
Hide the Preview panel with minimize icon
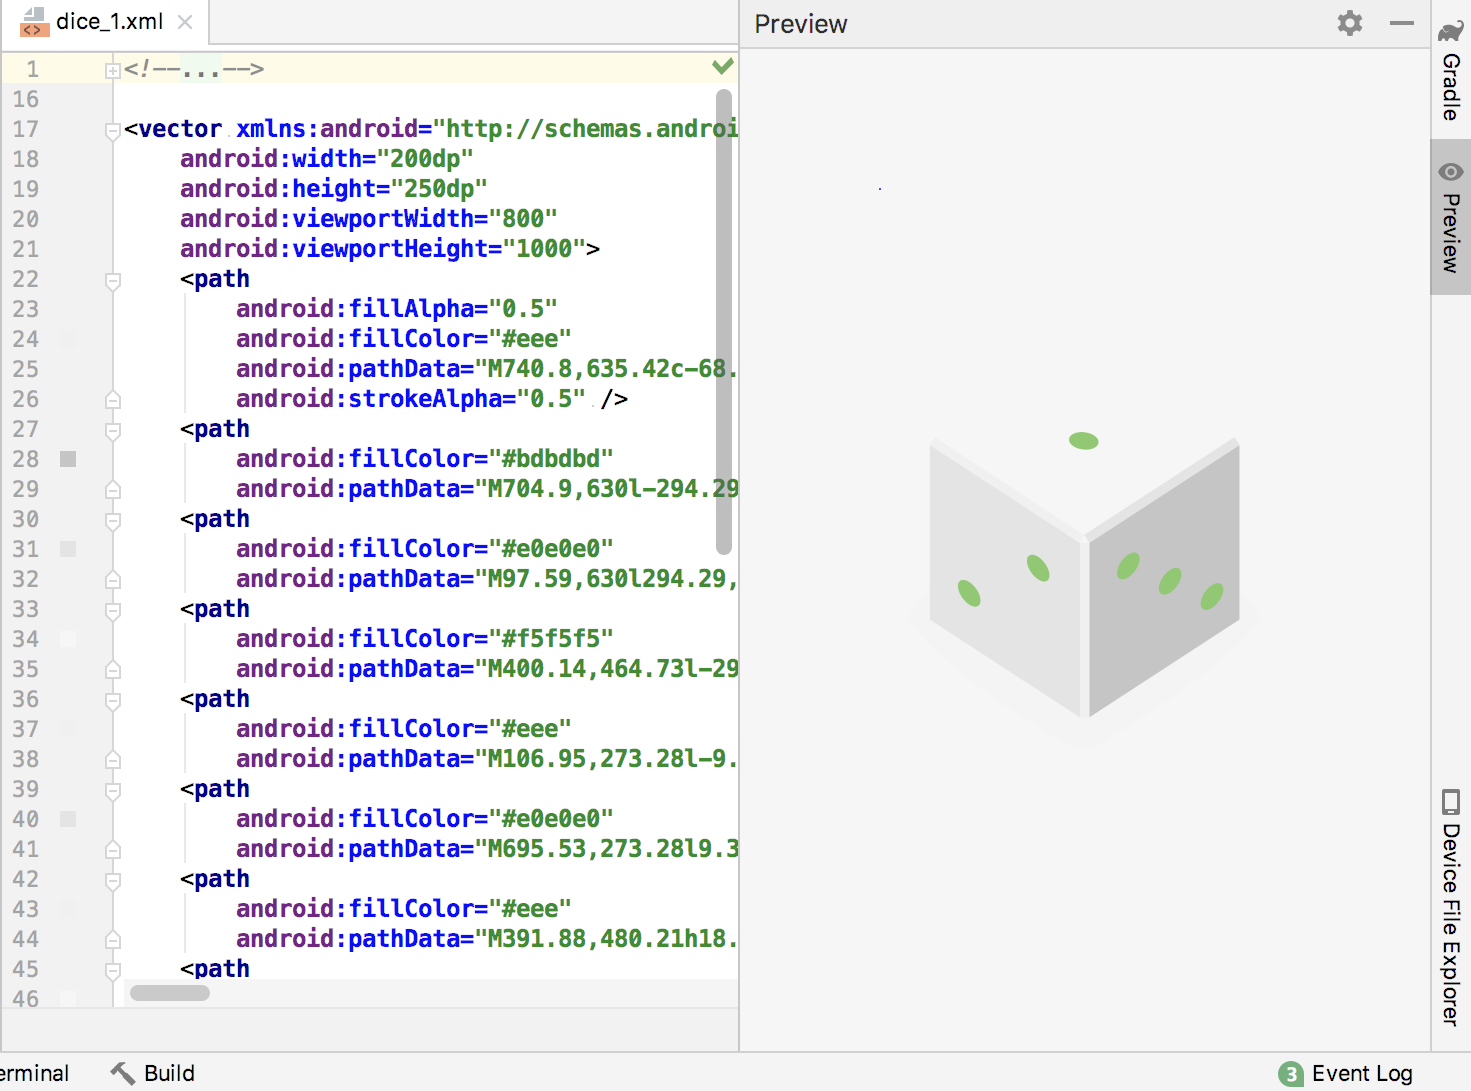1402,23
